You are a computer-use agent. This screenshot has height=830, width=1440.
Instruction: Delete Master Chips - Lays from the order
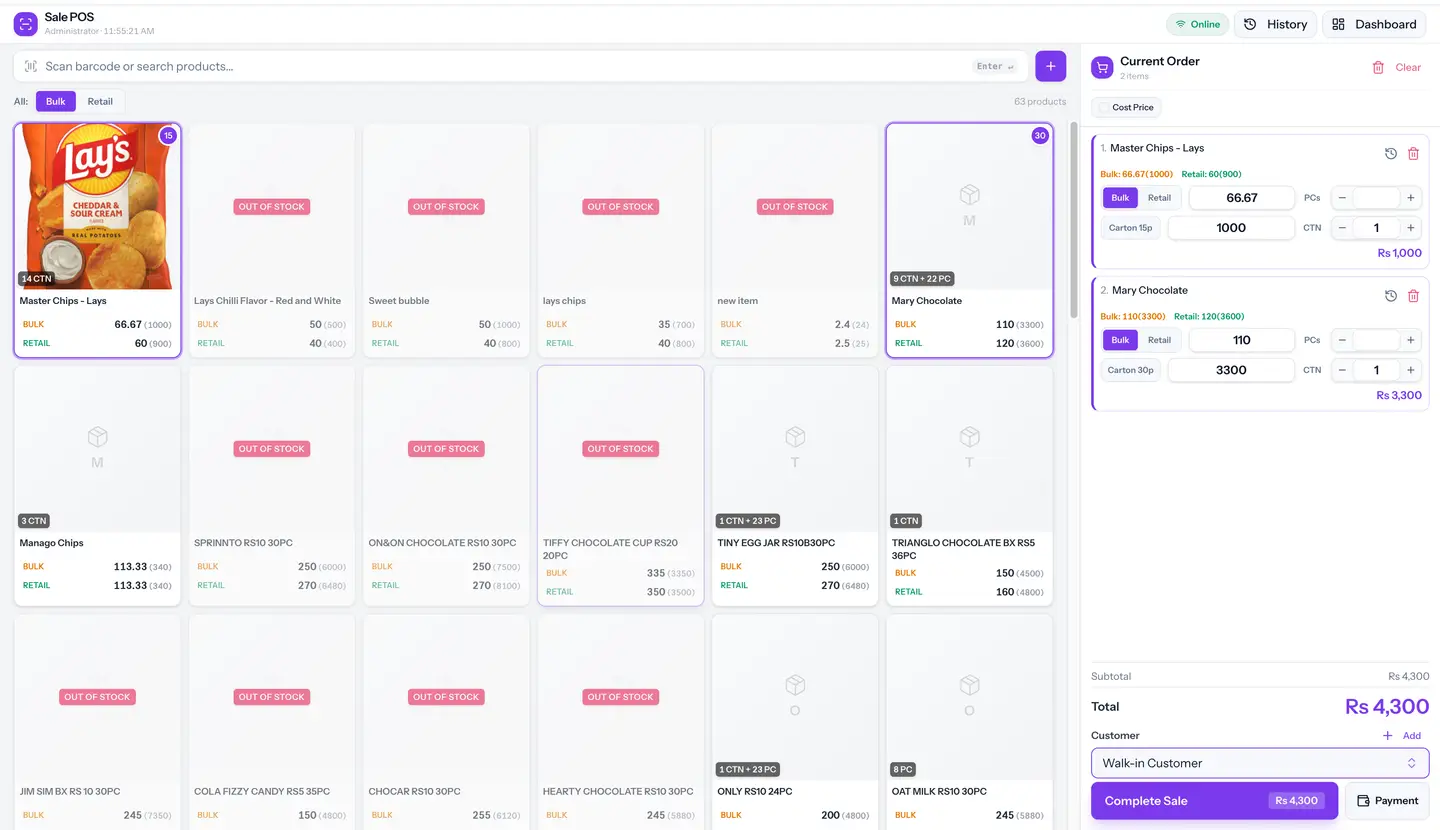click(x=1413, y=153)
